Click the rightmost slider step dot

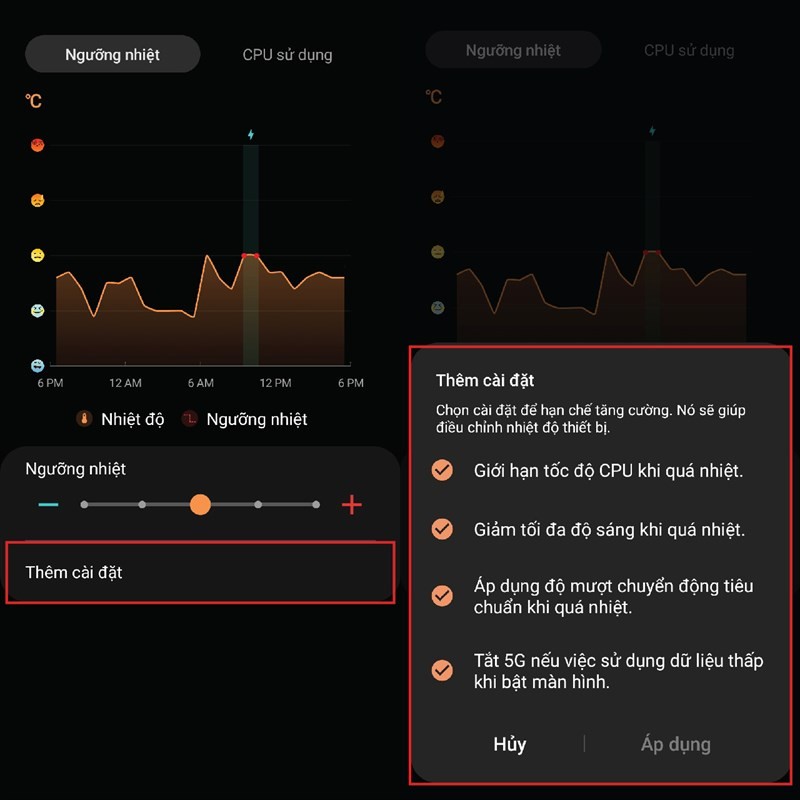point(316,505)
